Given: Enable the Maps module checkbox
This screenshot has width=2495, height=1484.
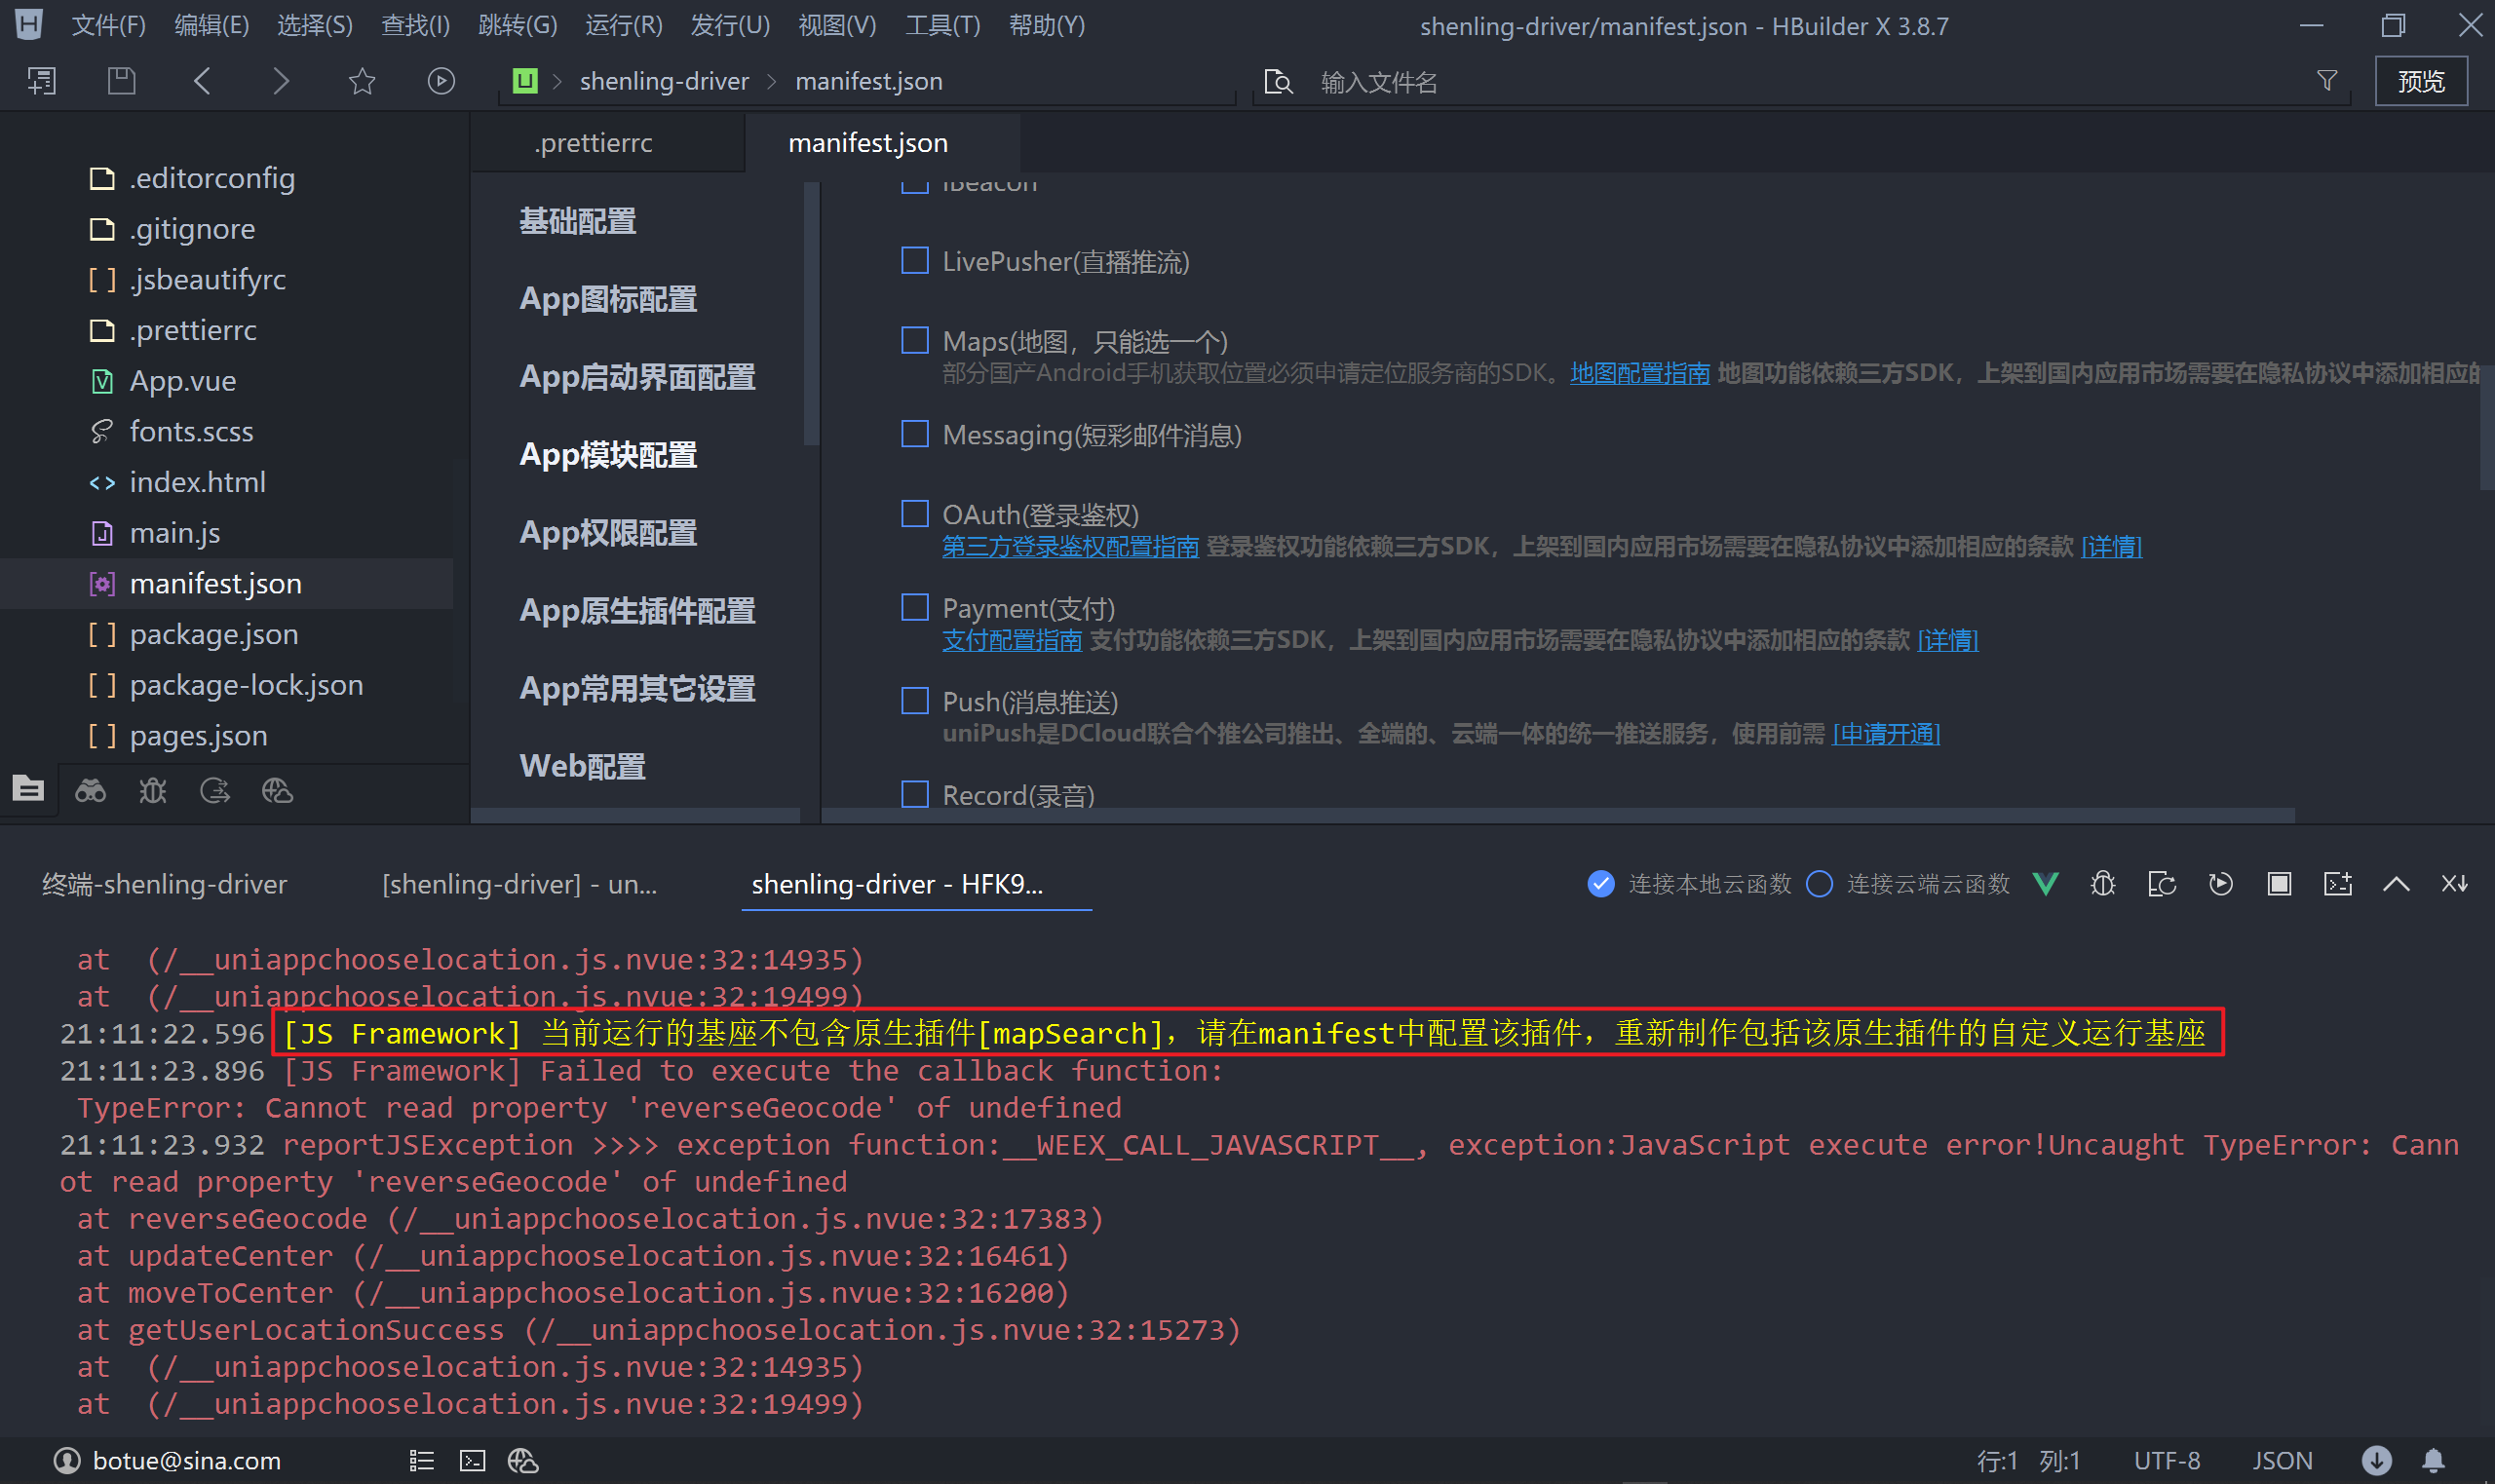Looking at the screenshot, I should pos(915,341).
